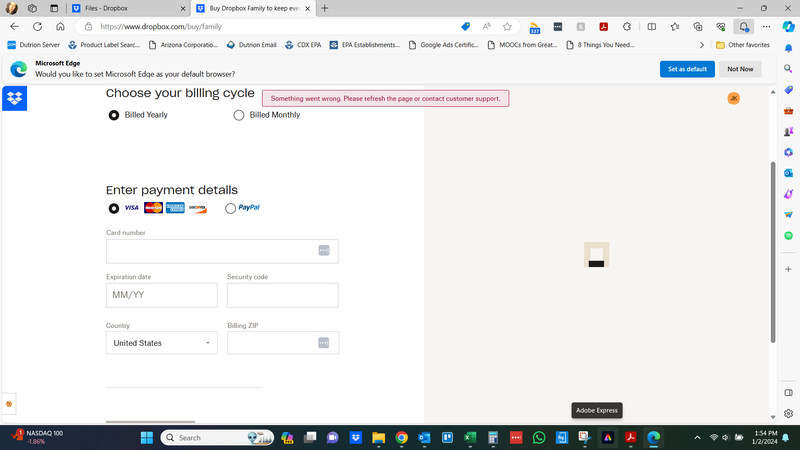Image resolution: width=800 pixels, height=450 pixels.
Task: Open Product Label Searc... bookmark
Action: tap(104, 45)
